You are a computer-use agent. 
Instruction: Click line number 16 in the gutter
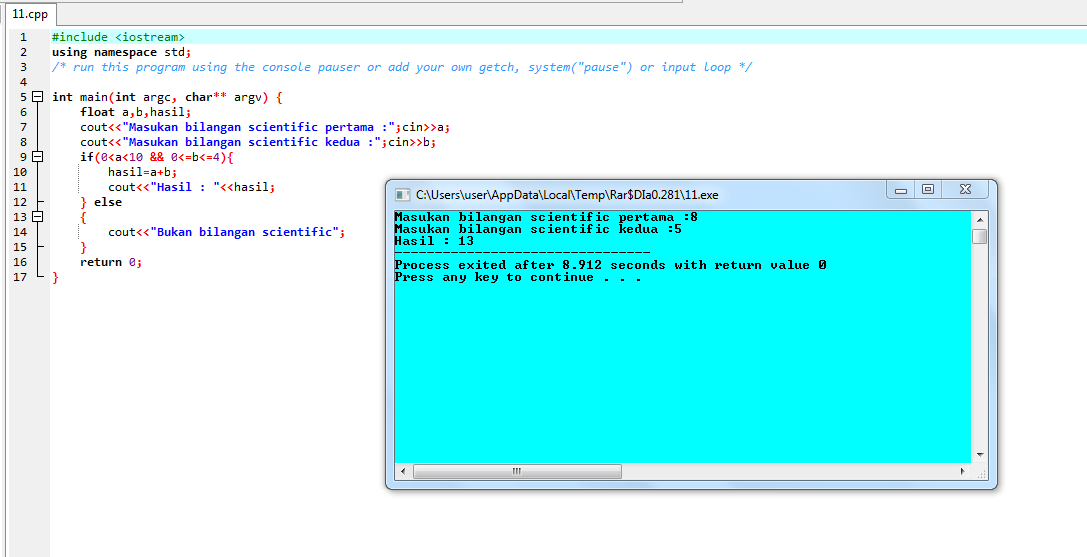(x=19, y=262)
